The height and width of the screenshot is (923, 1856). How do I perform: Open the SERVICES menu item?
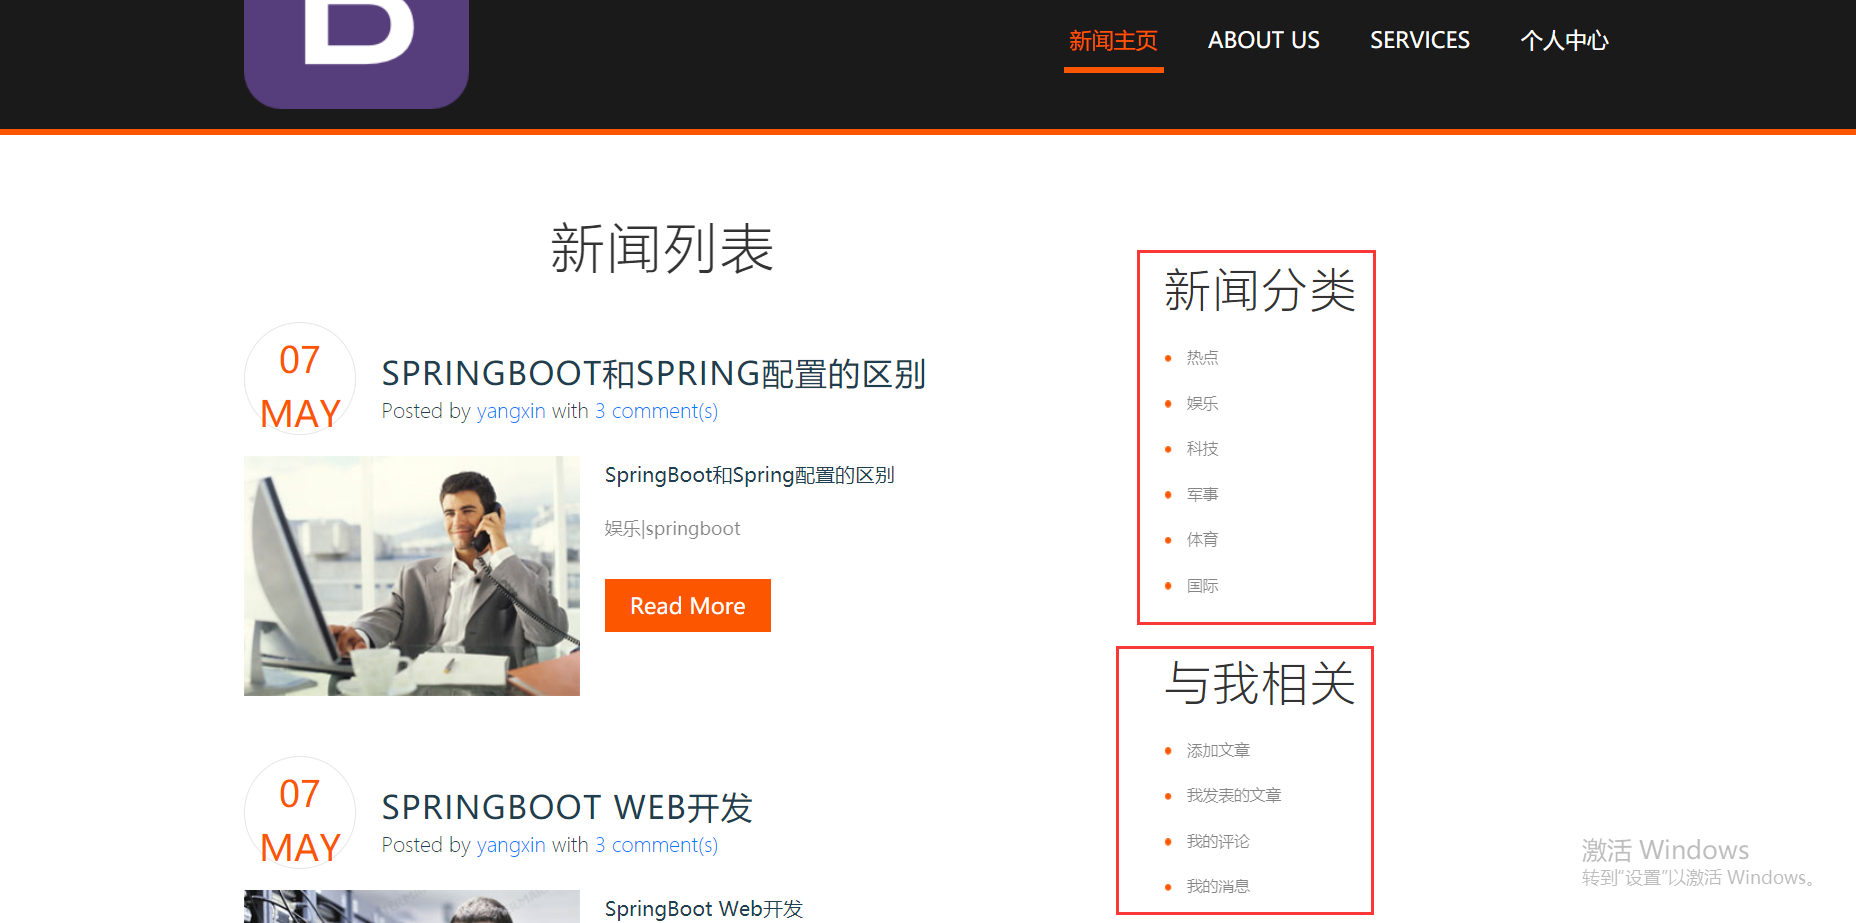click(x=1419, y=41)
